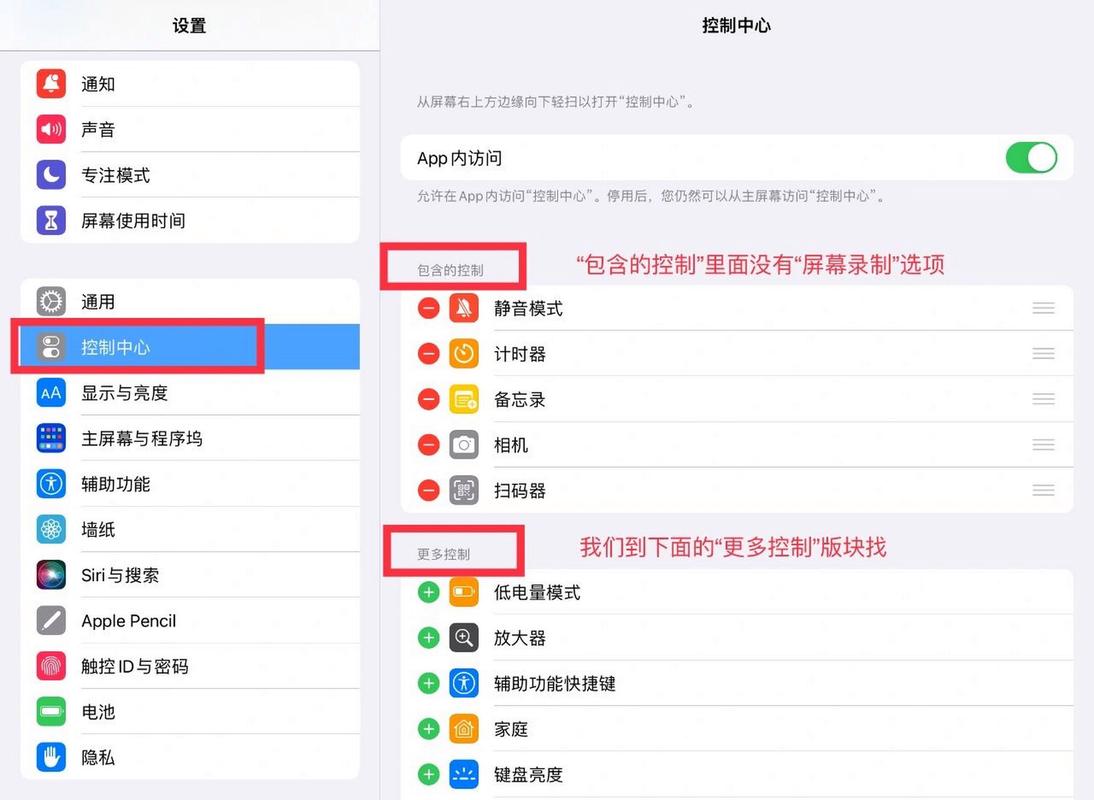Tap the 家庭 home icon
This screenshot has height=800, width=1094.
tap(464, 729)
